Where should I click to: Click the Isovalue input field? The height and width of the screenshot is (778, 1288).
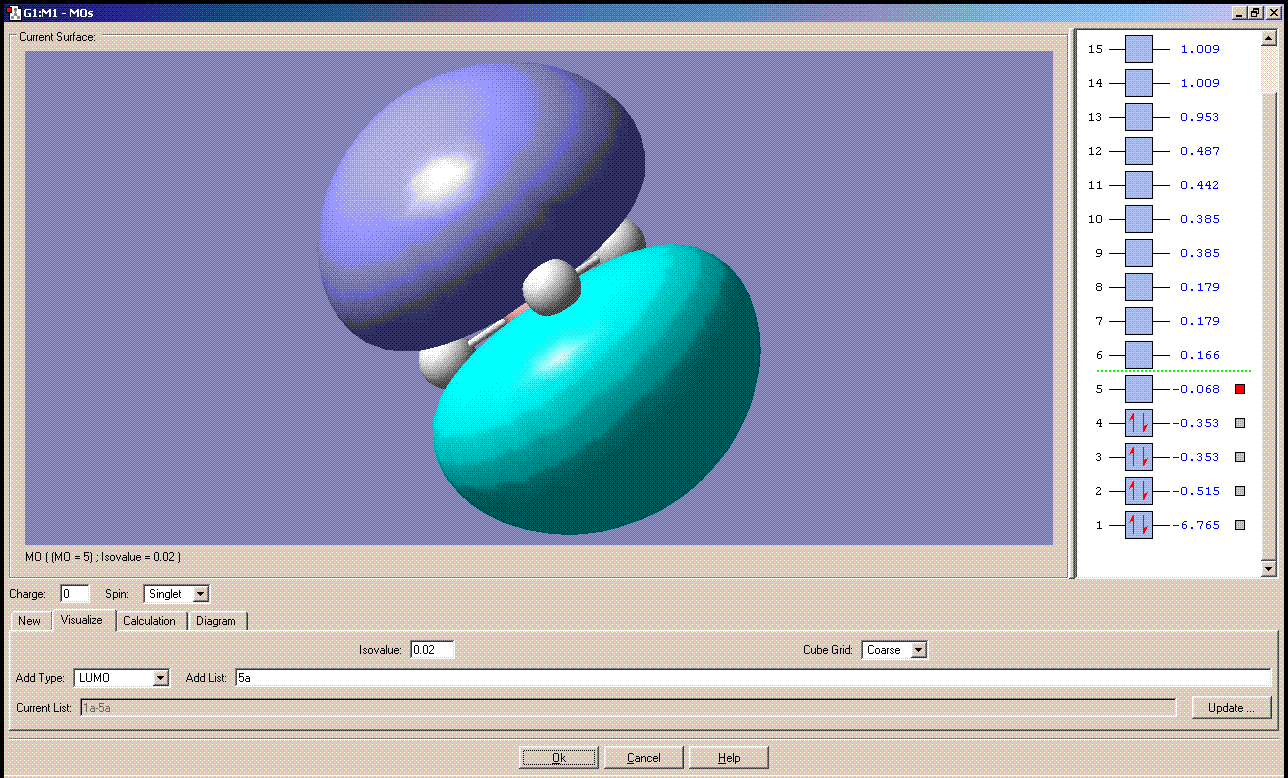pos(432,650)
